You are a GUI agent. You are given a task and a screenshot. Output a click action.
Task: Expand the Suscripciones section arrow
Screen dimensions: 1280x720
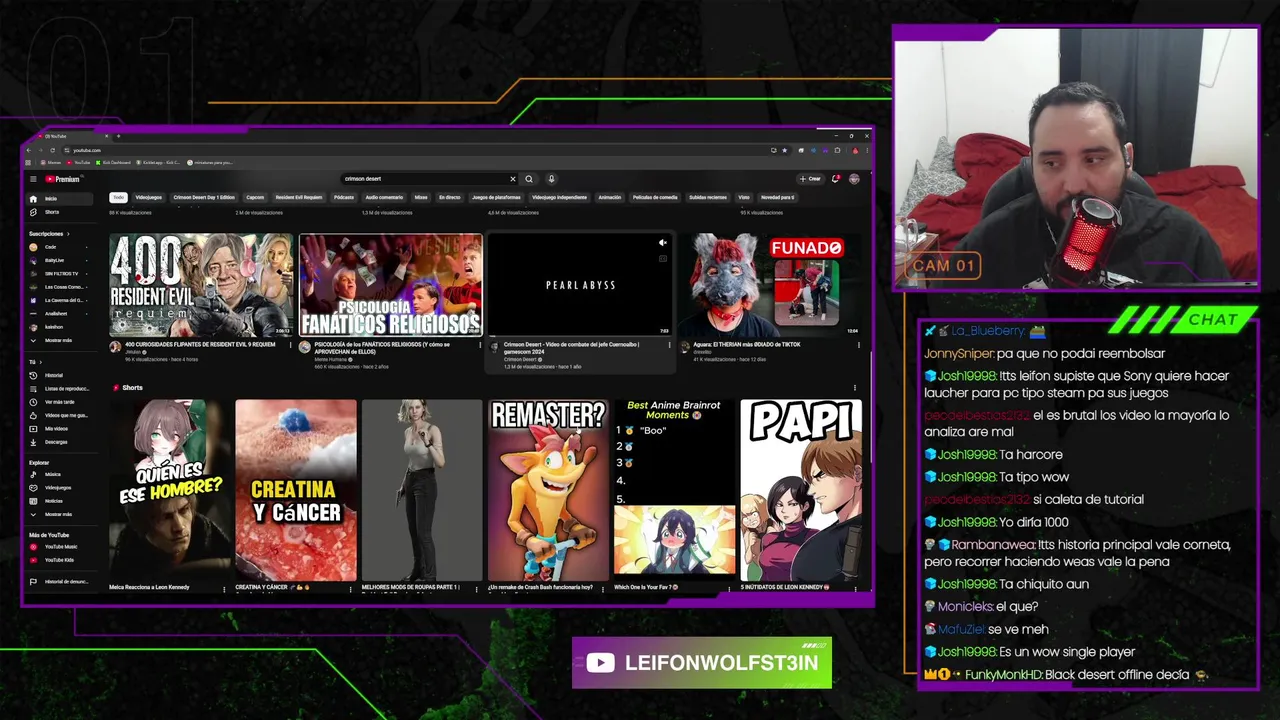68,234
